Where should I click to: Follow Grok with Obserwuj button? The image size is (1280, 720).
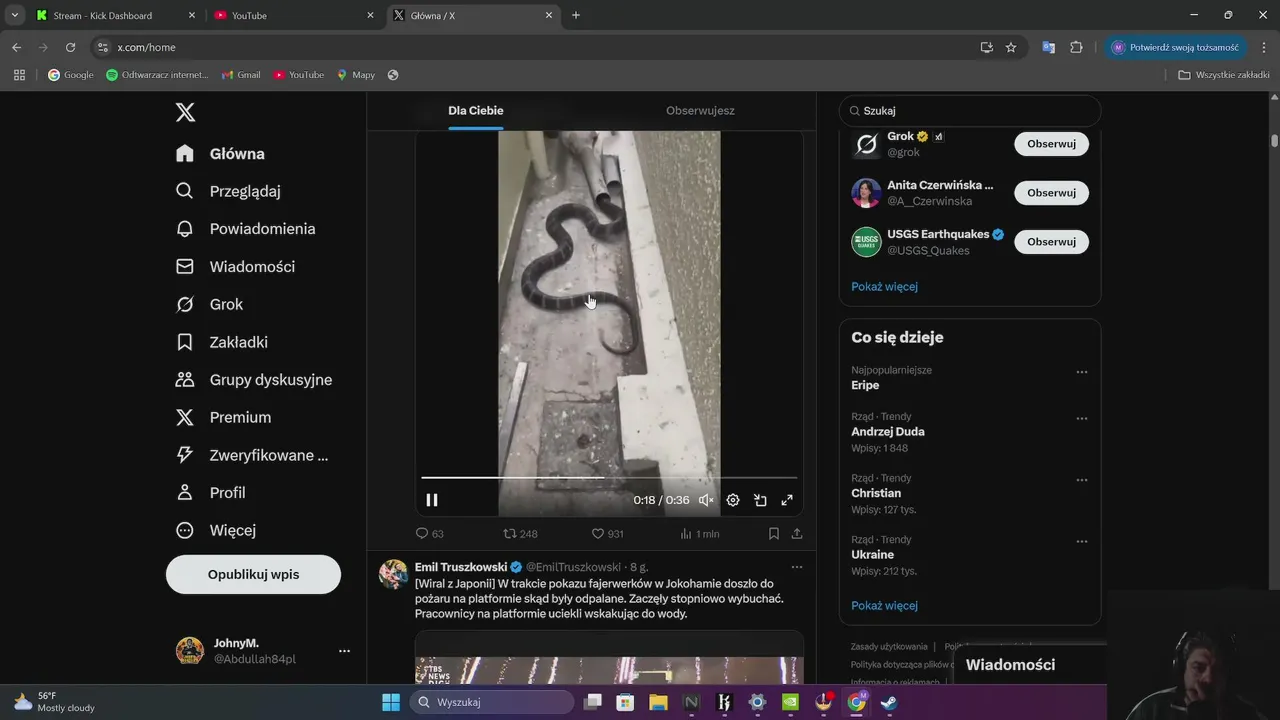[x=1051, y=144]
